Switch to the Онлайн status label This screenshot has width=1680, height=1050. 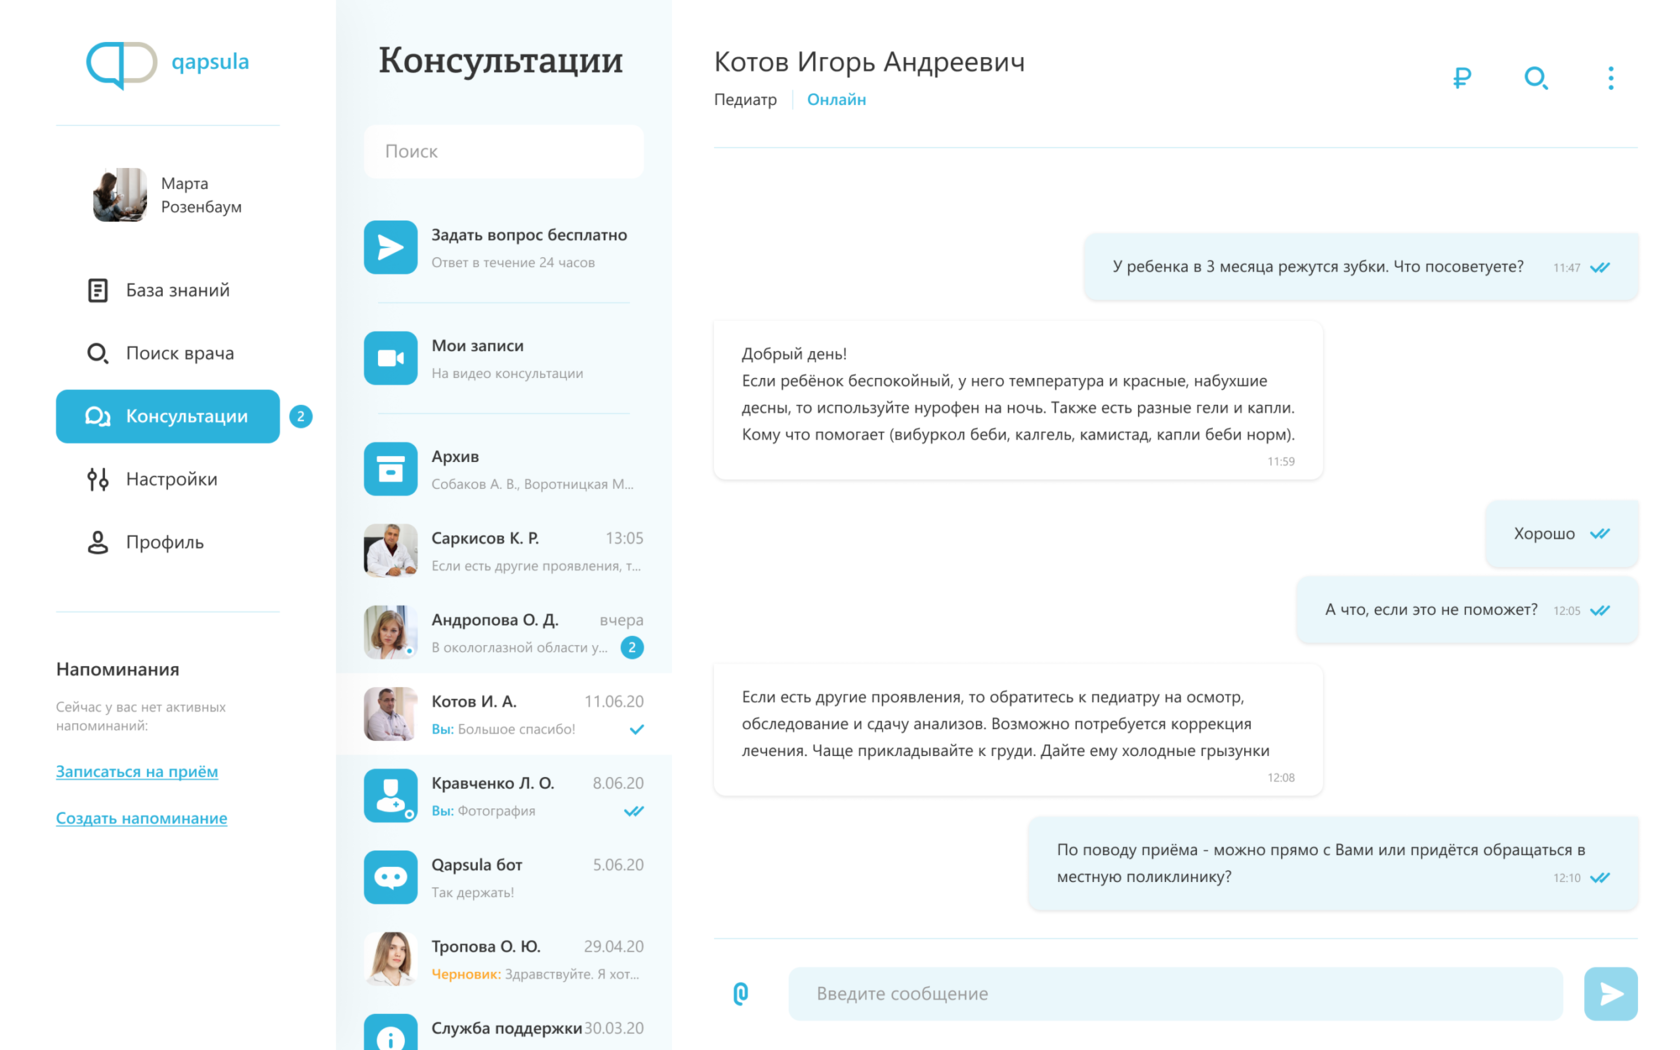click(x=836, y=99)
